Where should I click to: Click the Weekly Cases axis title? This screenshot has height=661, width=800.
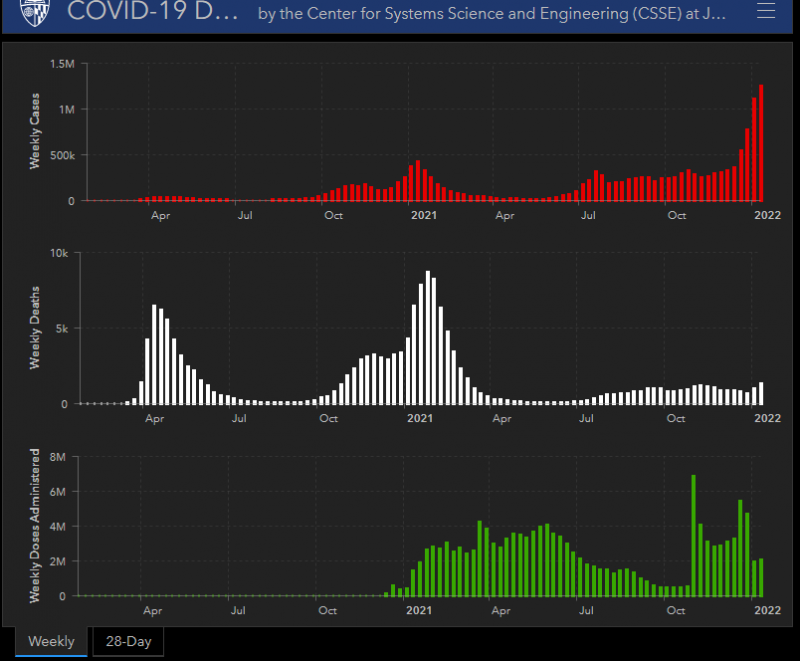click(36, 132)
